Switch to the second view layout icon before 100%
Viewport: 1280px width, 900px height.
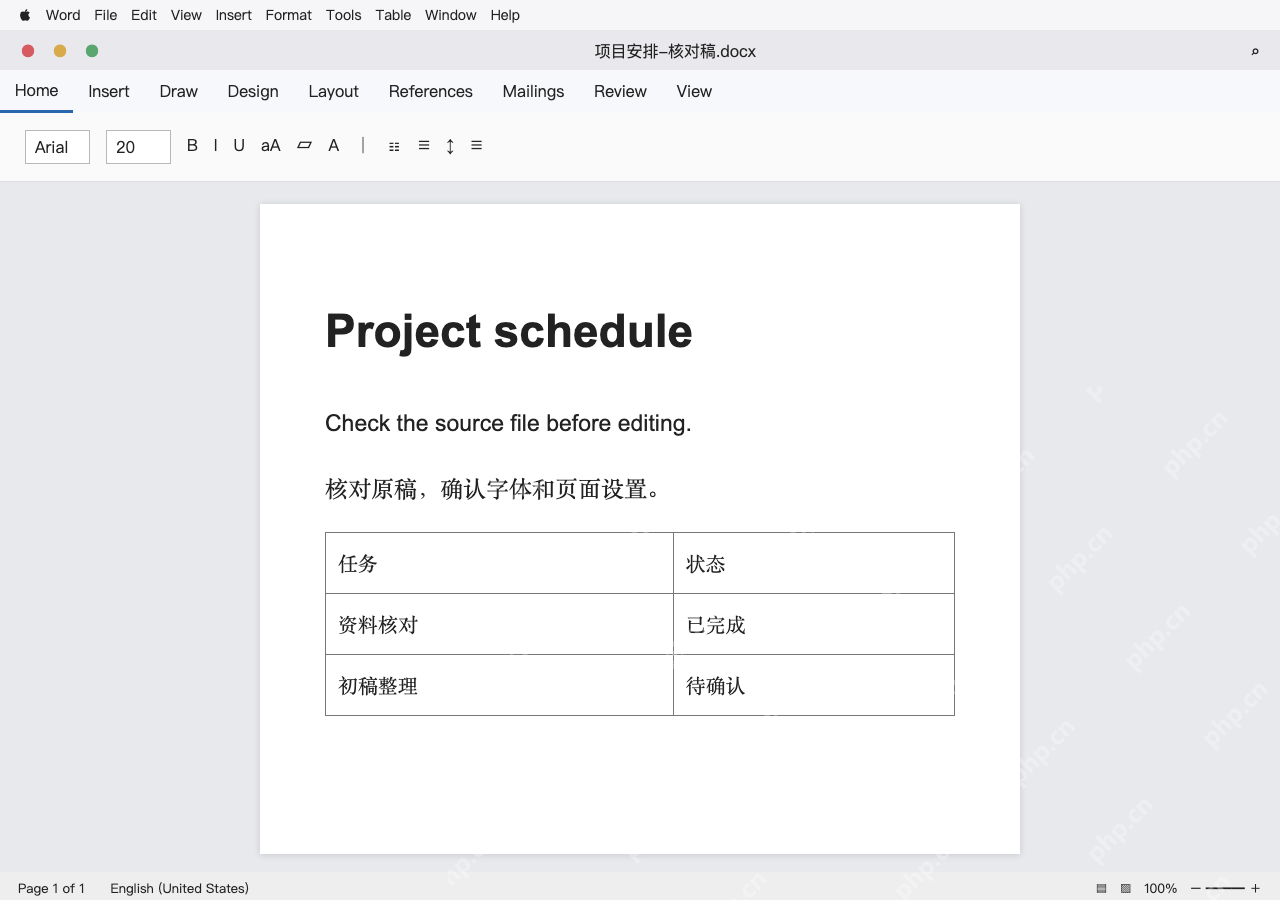(1125, 888)
